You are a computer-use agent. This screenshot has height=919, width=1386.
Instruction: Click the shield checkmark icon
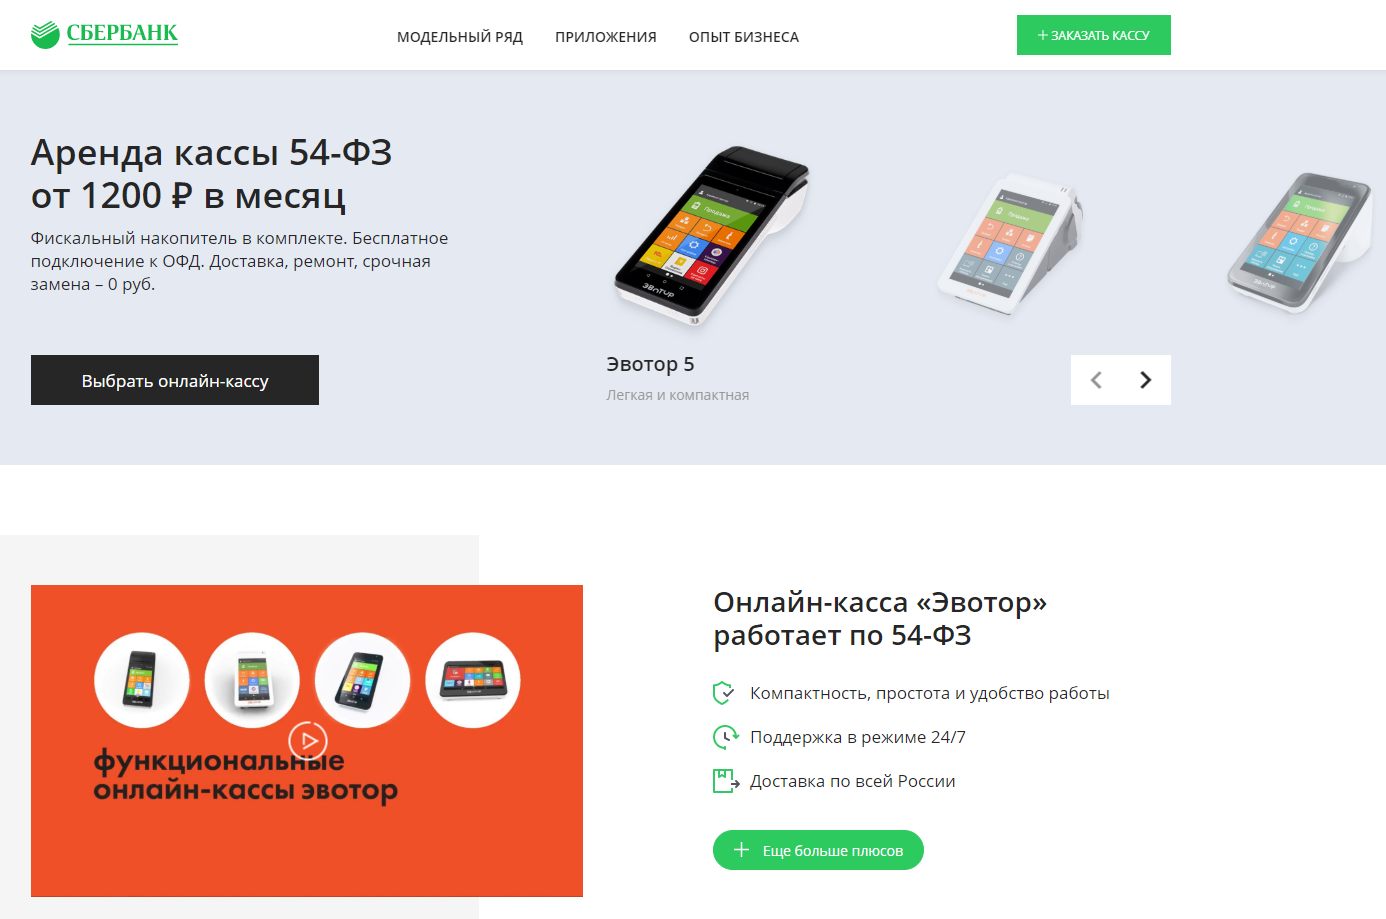click(x=724, y=693)
